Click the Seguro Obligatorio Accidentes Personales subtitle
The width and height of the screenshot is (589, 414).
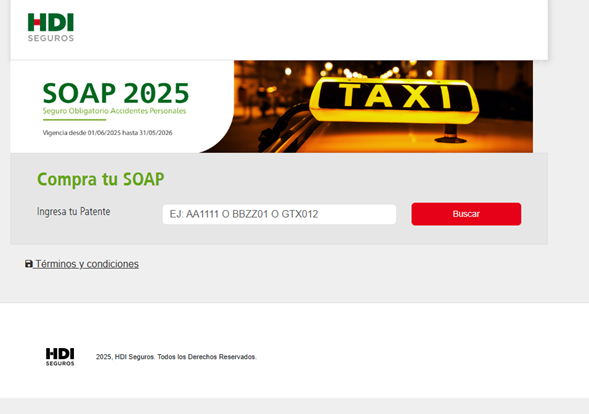(x=114, y=111)
